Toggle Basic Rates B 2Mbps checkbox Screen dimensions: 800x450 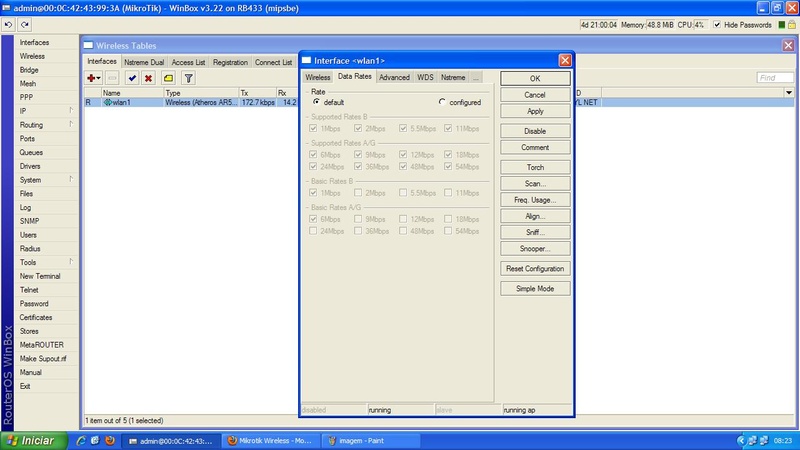(x=358, y=193)
